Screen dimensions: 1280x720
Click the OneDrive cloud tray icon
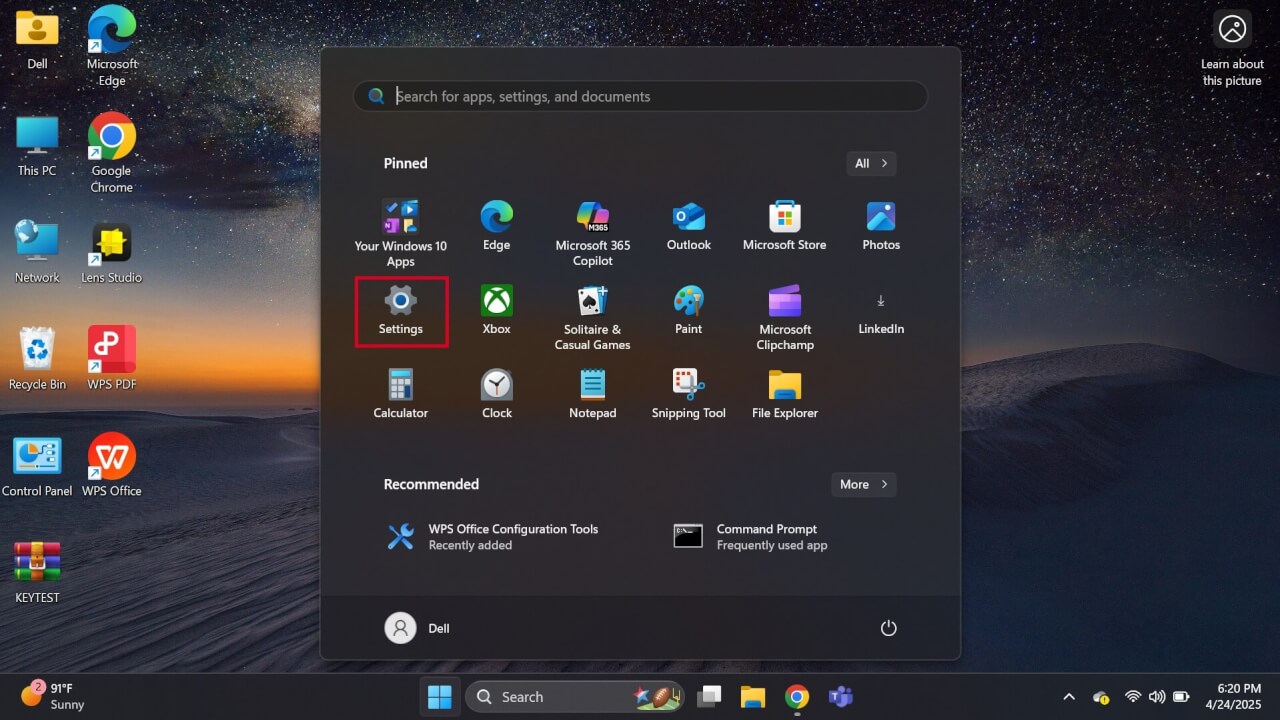tap(1101, 697)
